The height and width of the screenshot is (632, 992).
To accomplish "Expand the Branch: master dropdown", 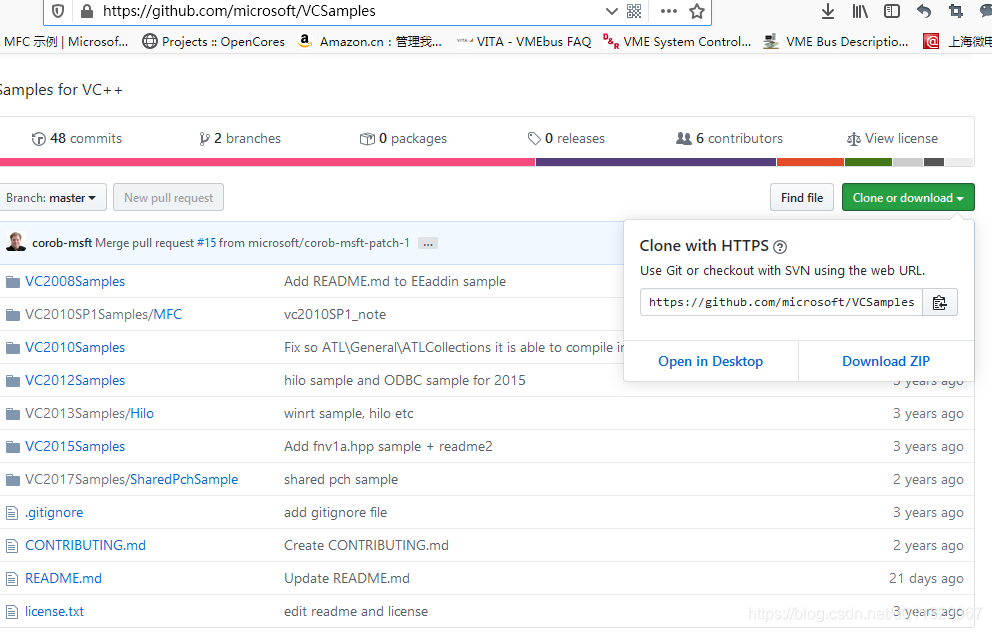I will (54, 197).
